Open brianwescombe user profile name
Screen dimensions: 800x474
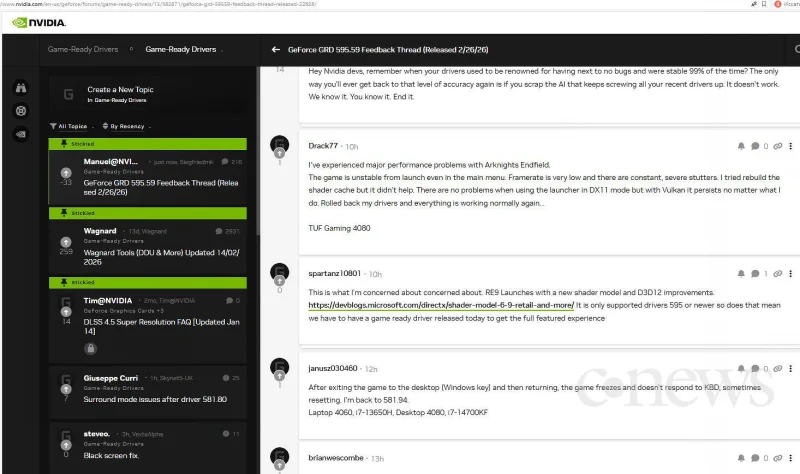pyautogui.click(x=336, y=458)
